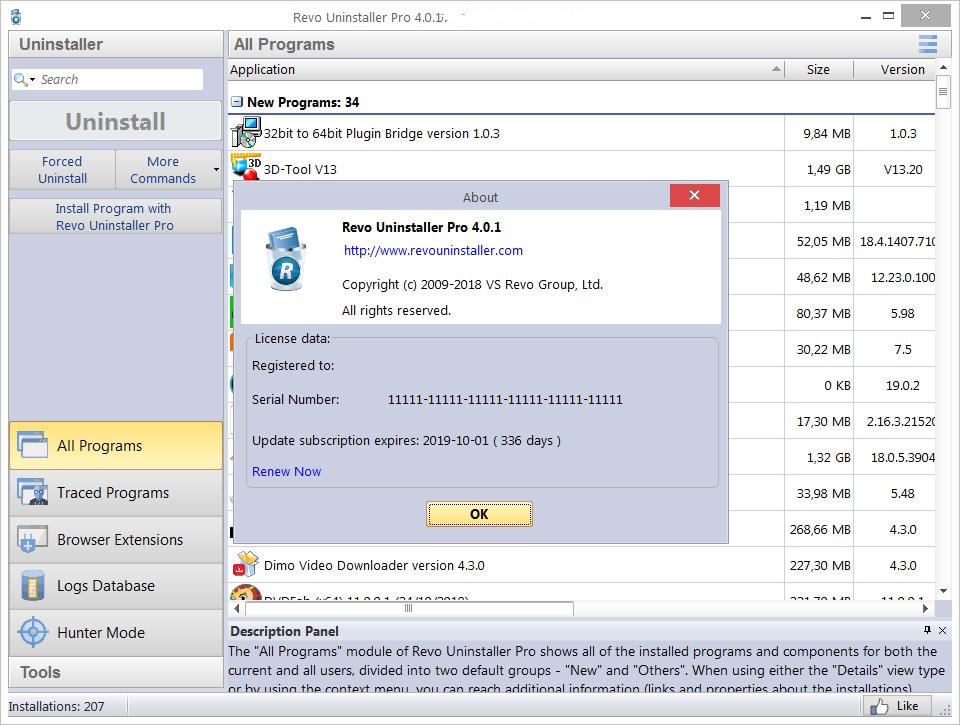This screenshot has height=725, width=960.
Task: Open Traced Programs section
Action: (116, 493)
